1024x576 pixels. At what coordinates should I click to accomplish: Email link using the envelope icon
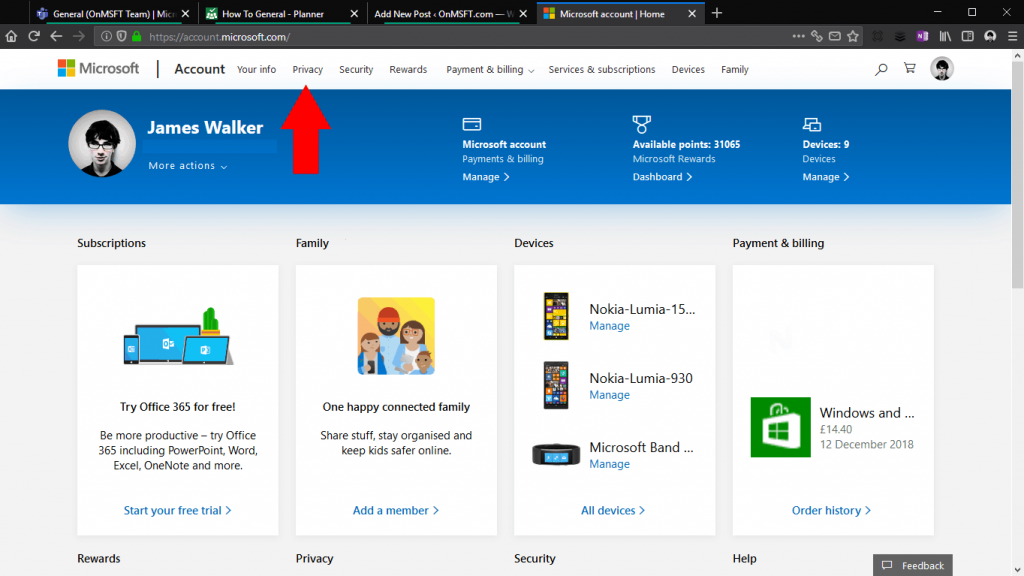(835, 37)
